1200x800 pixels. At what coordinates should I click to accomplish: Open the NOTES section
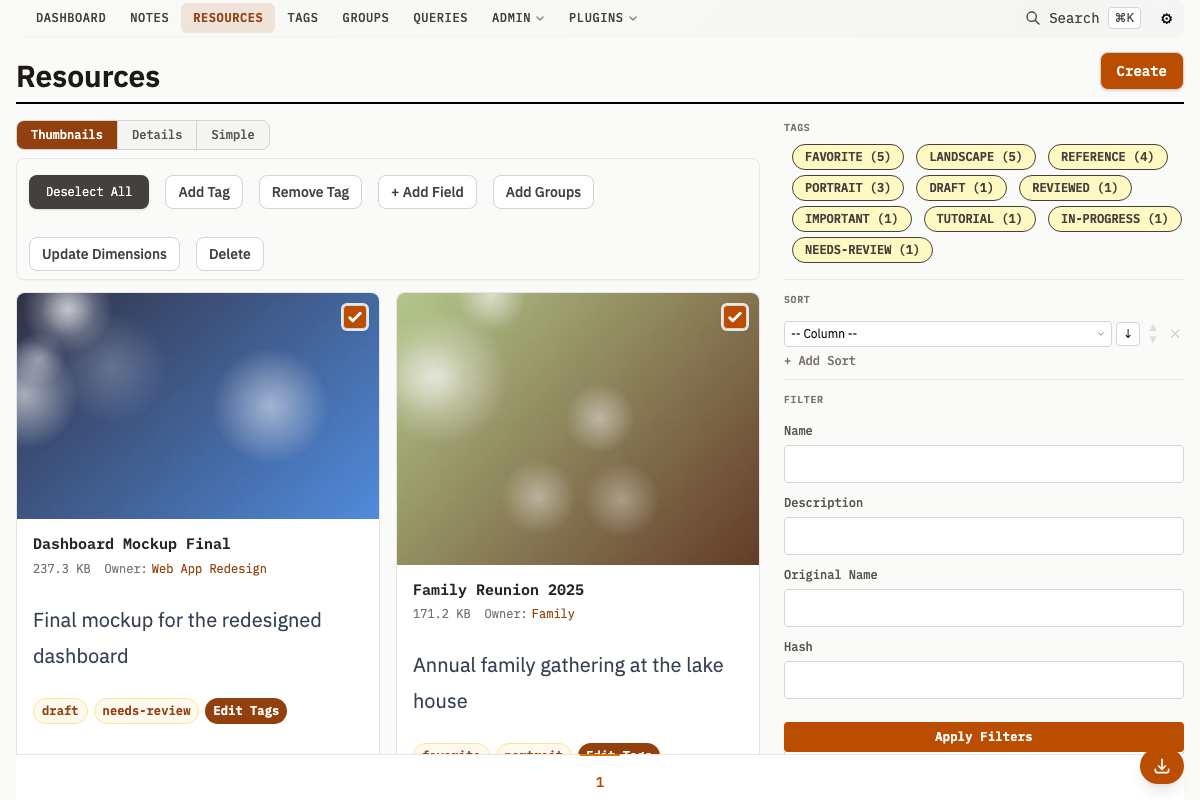(x=149, y=17)
